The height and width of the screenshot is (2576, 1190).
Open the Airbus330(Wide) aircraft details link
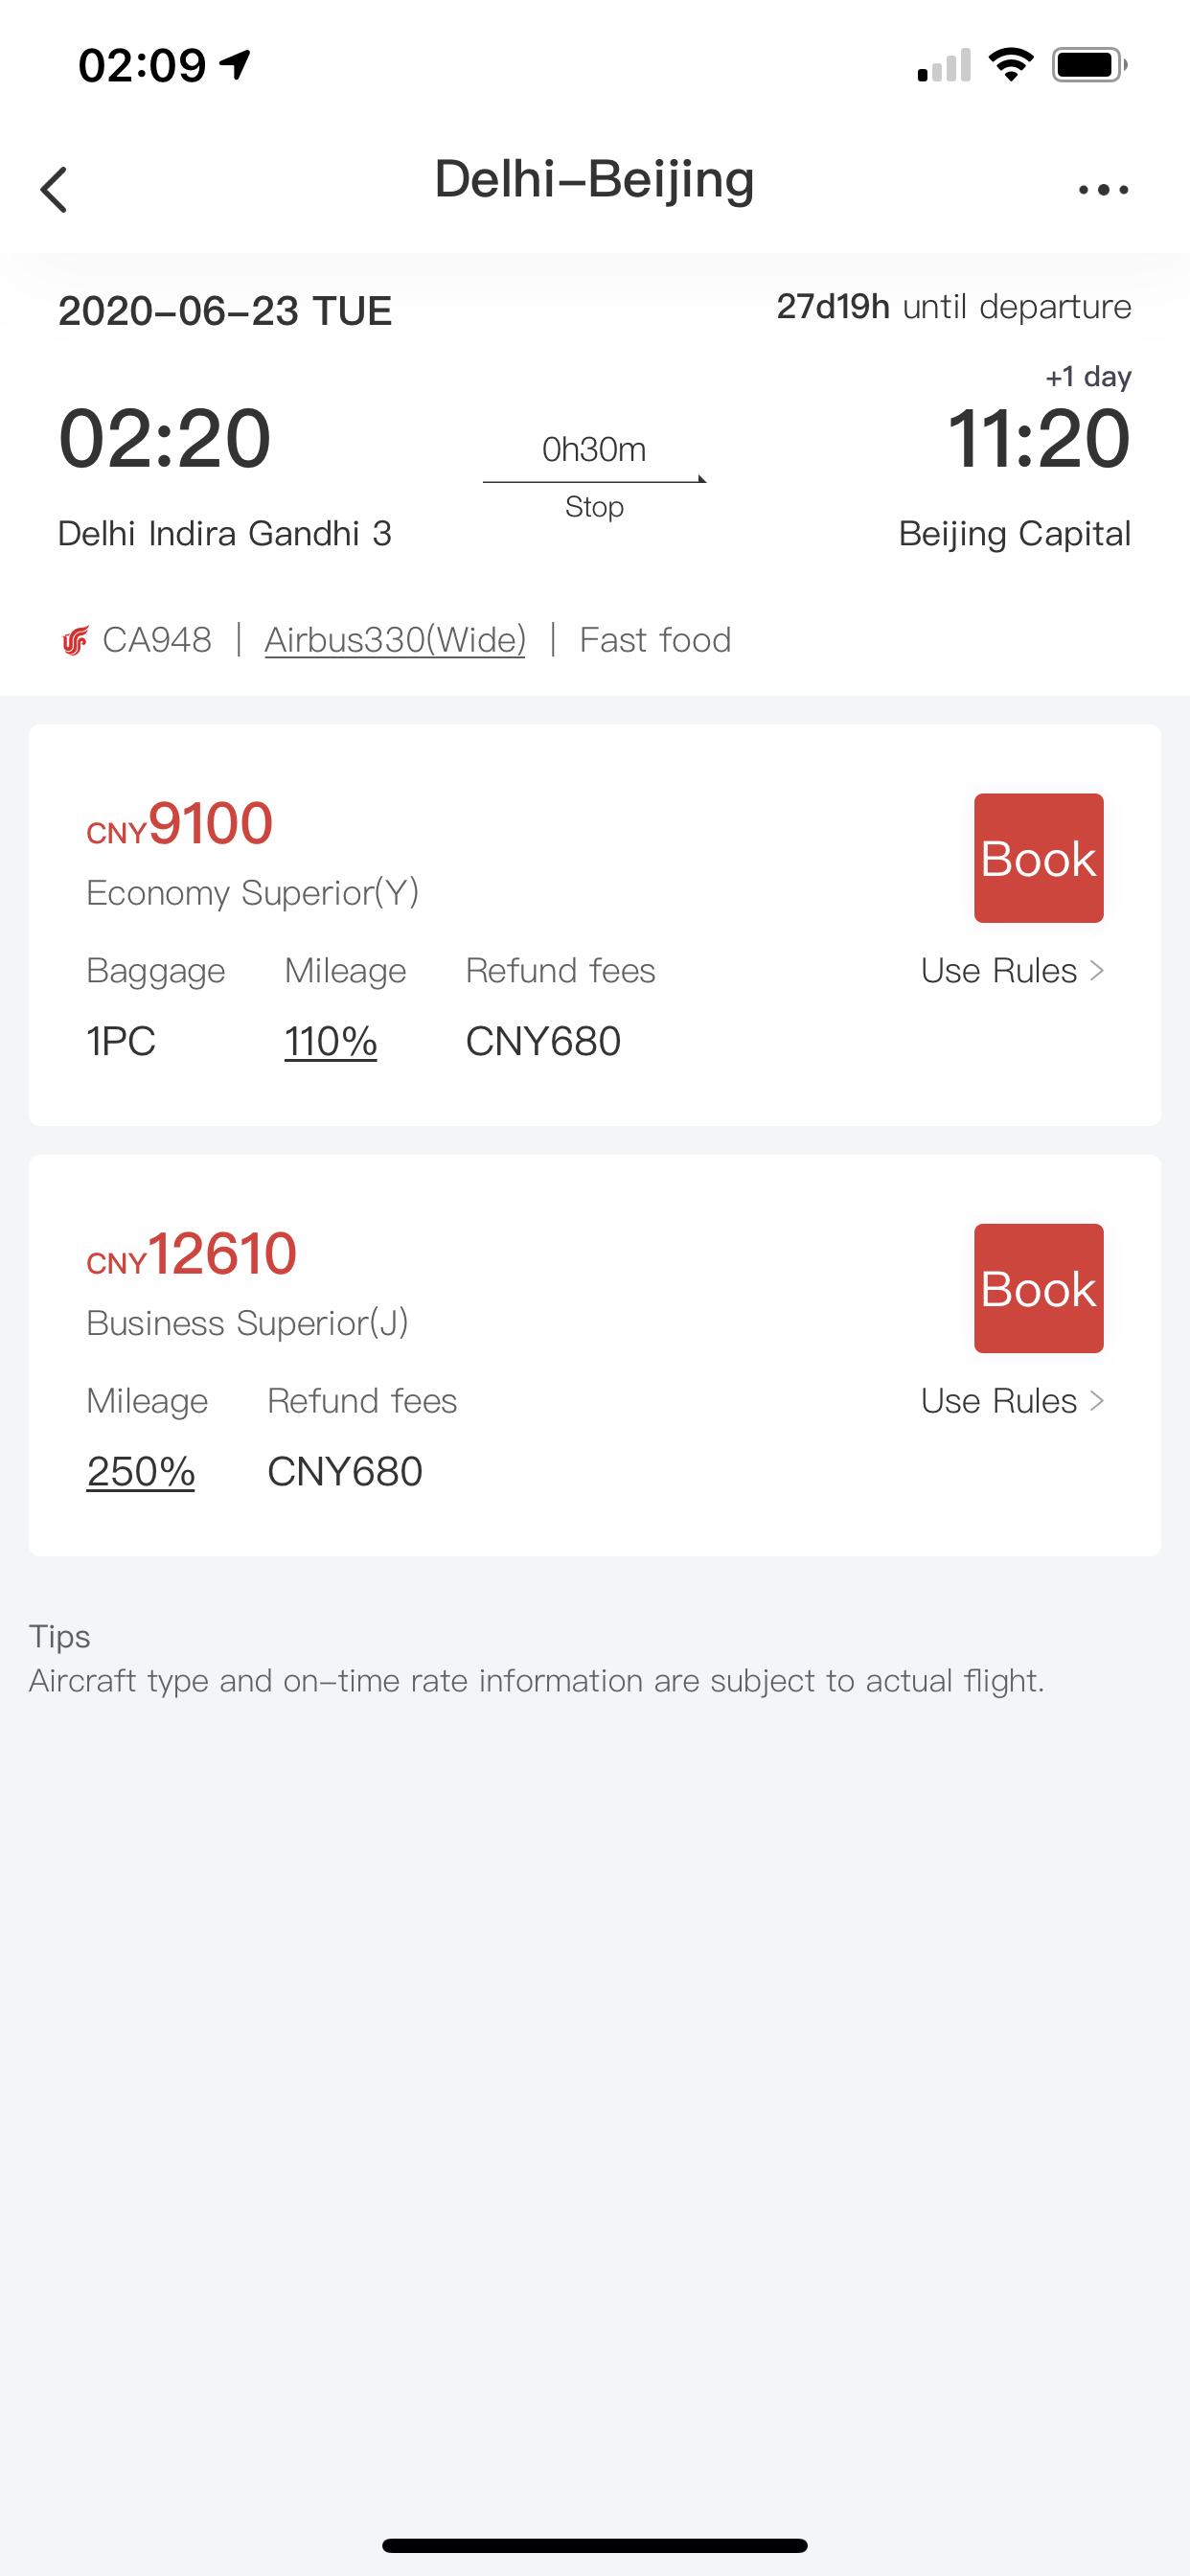coord(395,640)
